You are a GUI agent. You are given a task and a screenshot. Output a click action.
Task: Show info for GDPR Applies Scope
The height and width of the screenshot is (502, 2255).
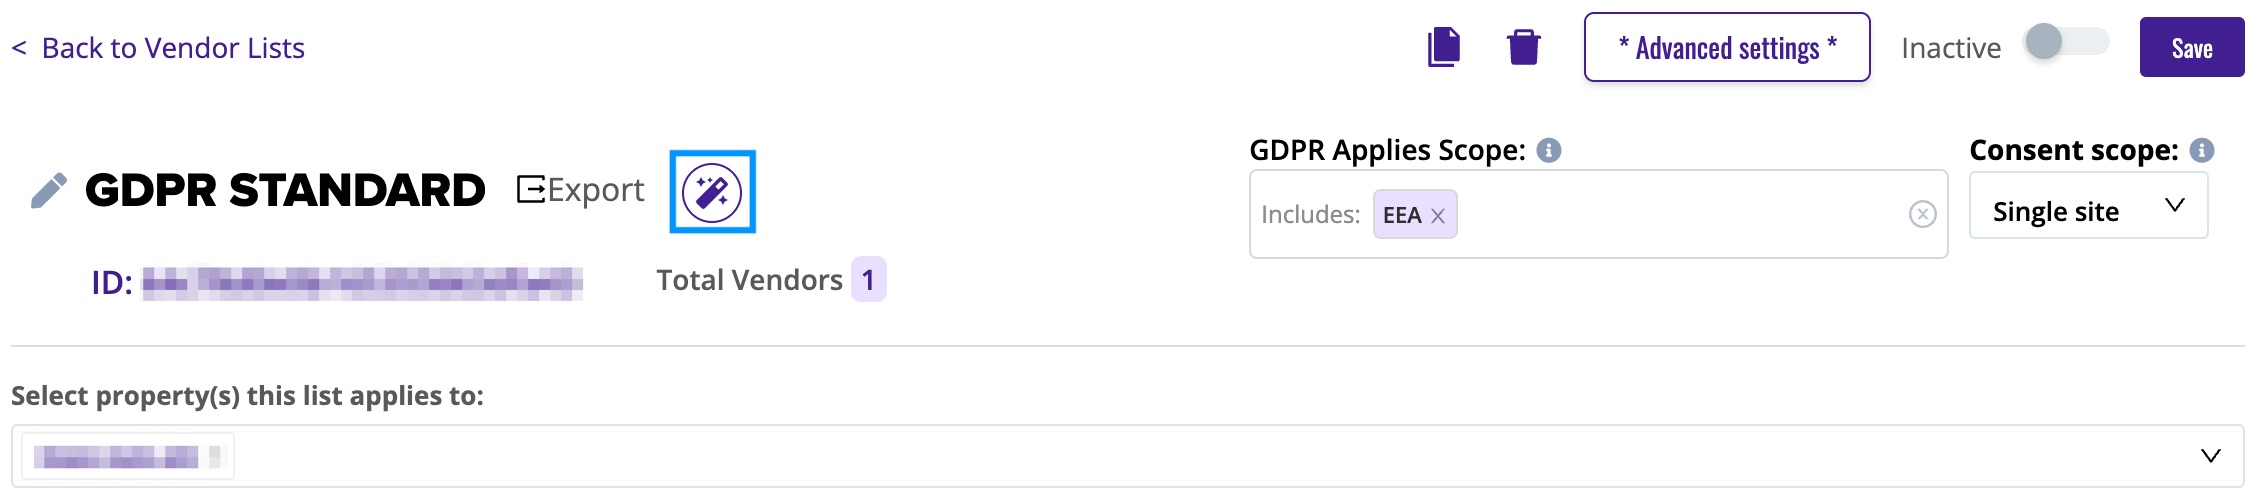click(1549, 150)
